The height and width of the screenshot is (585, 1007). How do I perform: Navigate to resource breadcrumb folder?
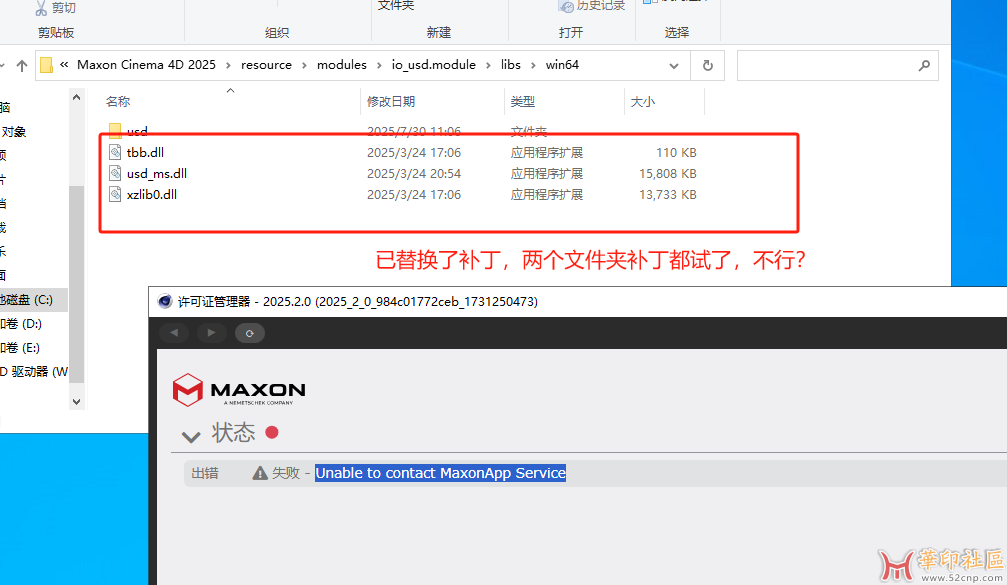coord(266,65)
